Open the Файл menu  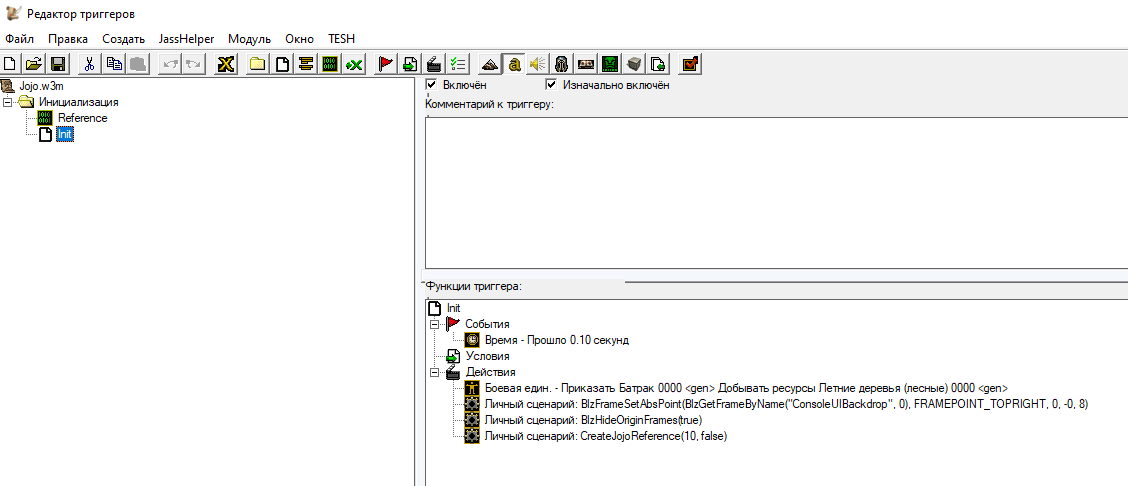pyautogui.click(x=19, y=39)
